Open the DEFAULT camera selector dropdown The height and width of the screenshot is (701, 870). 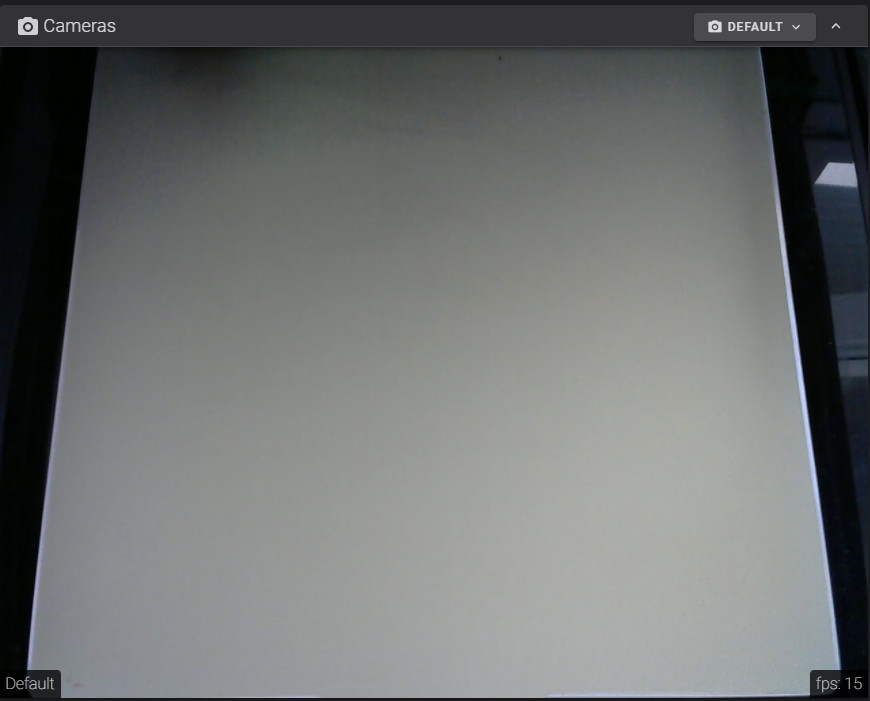[x=755, y=27]
